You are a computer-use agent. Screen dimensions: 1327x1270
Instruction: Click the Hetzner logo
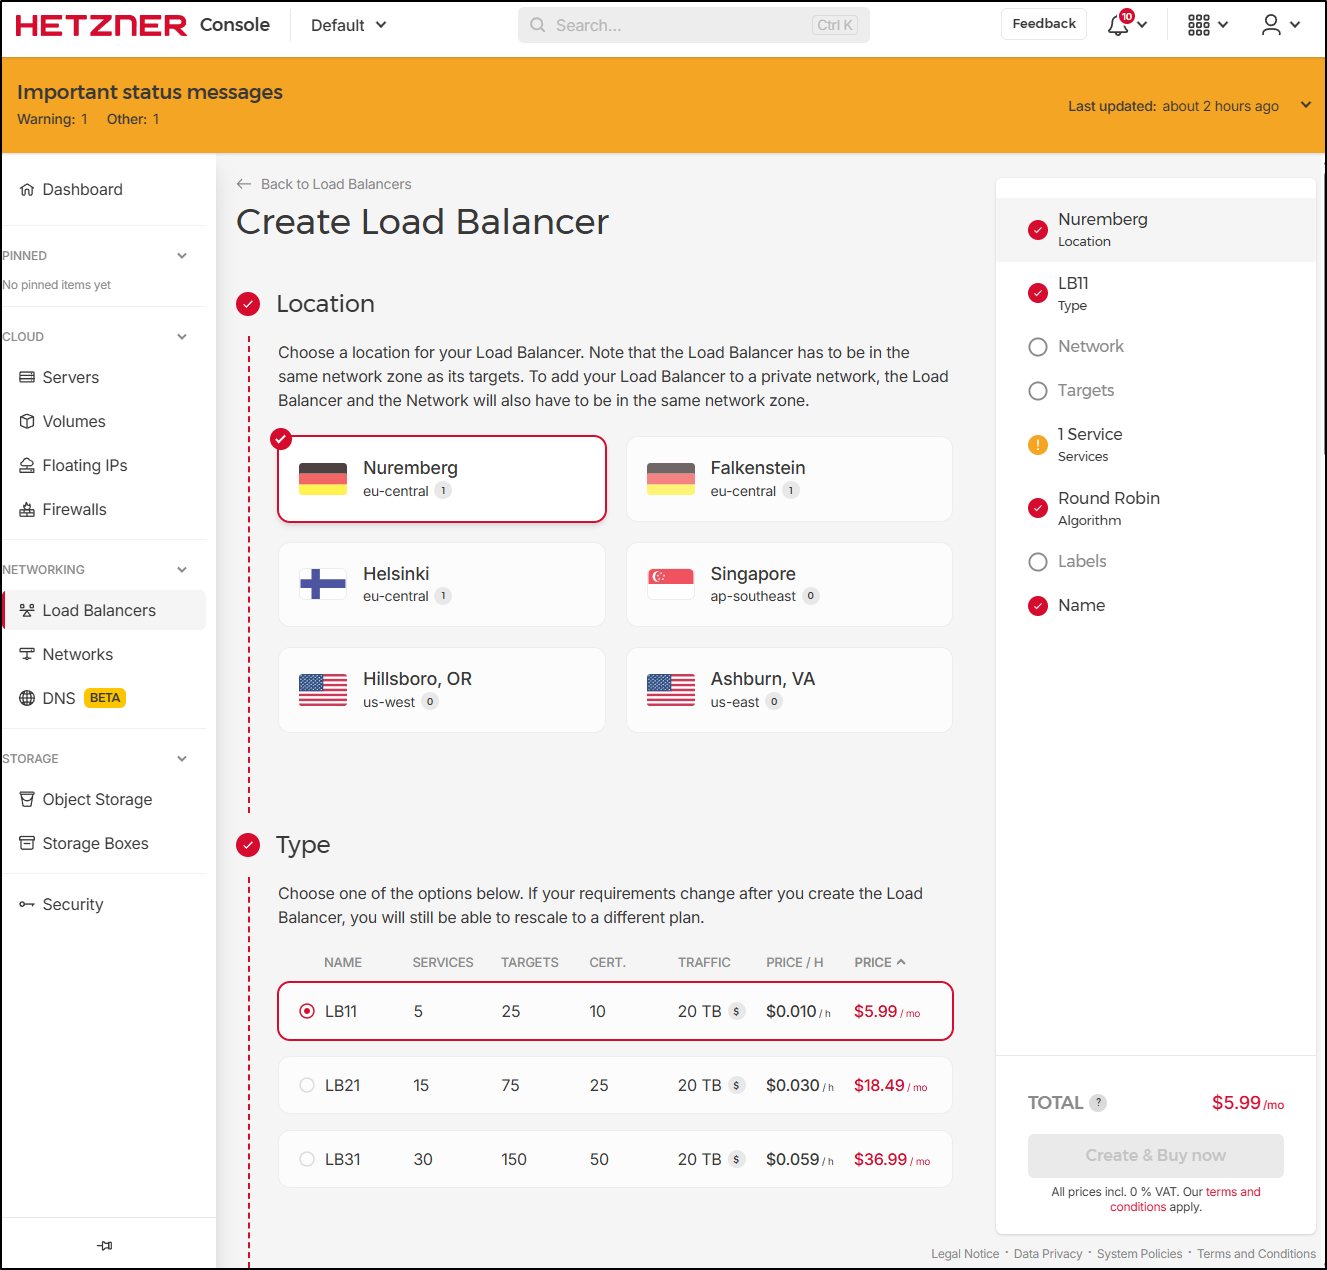tap(101, 25)
